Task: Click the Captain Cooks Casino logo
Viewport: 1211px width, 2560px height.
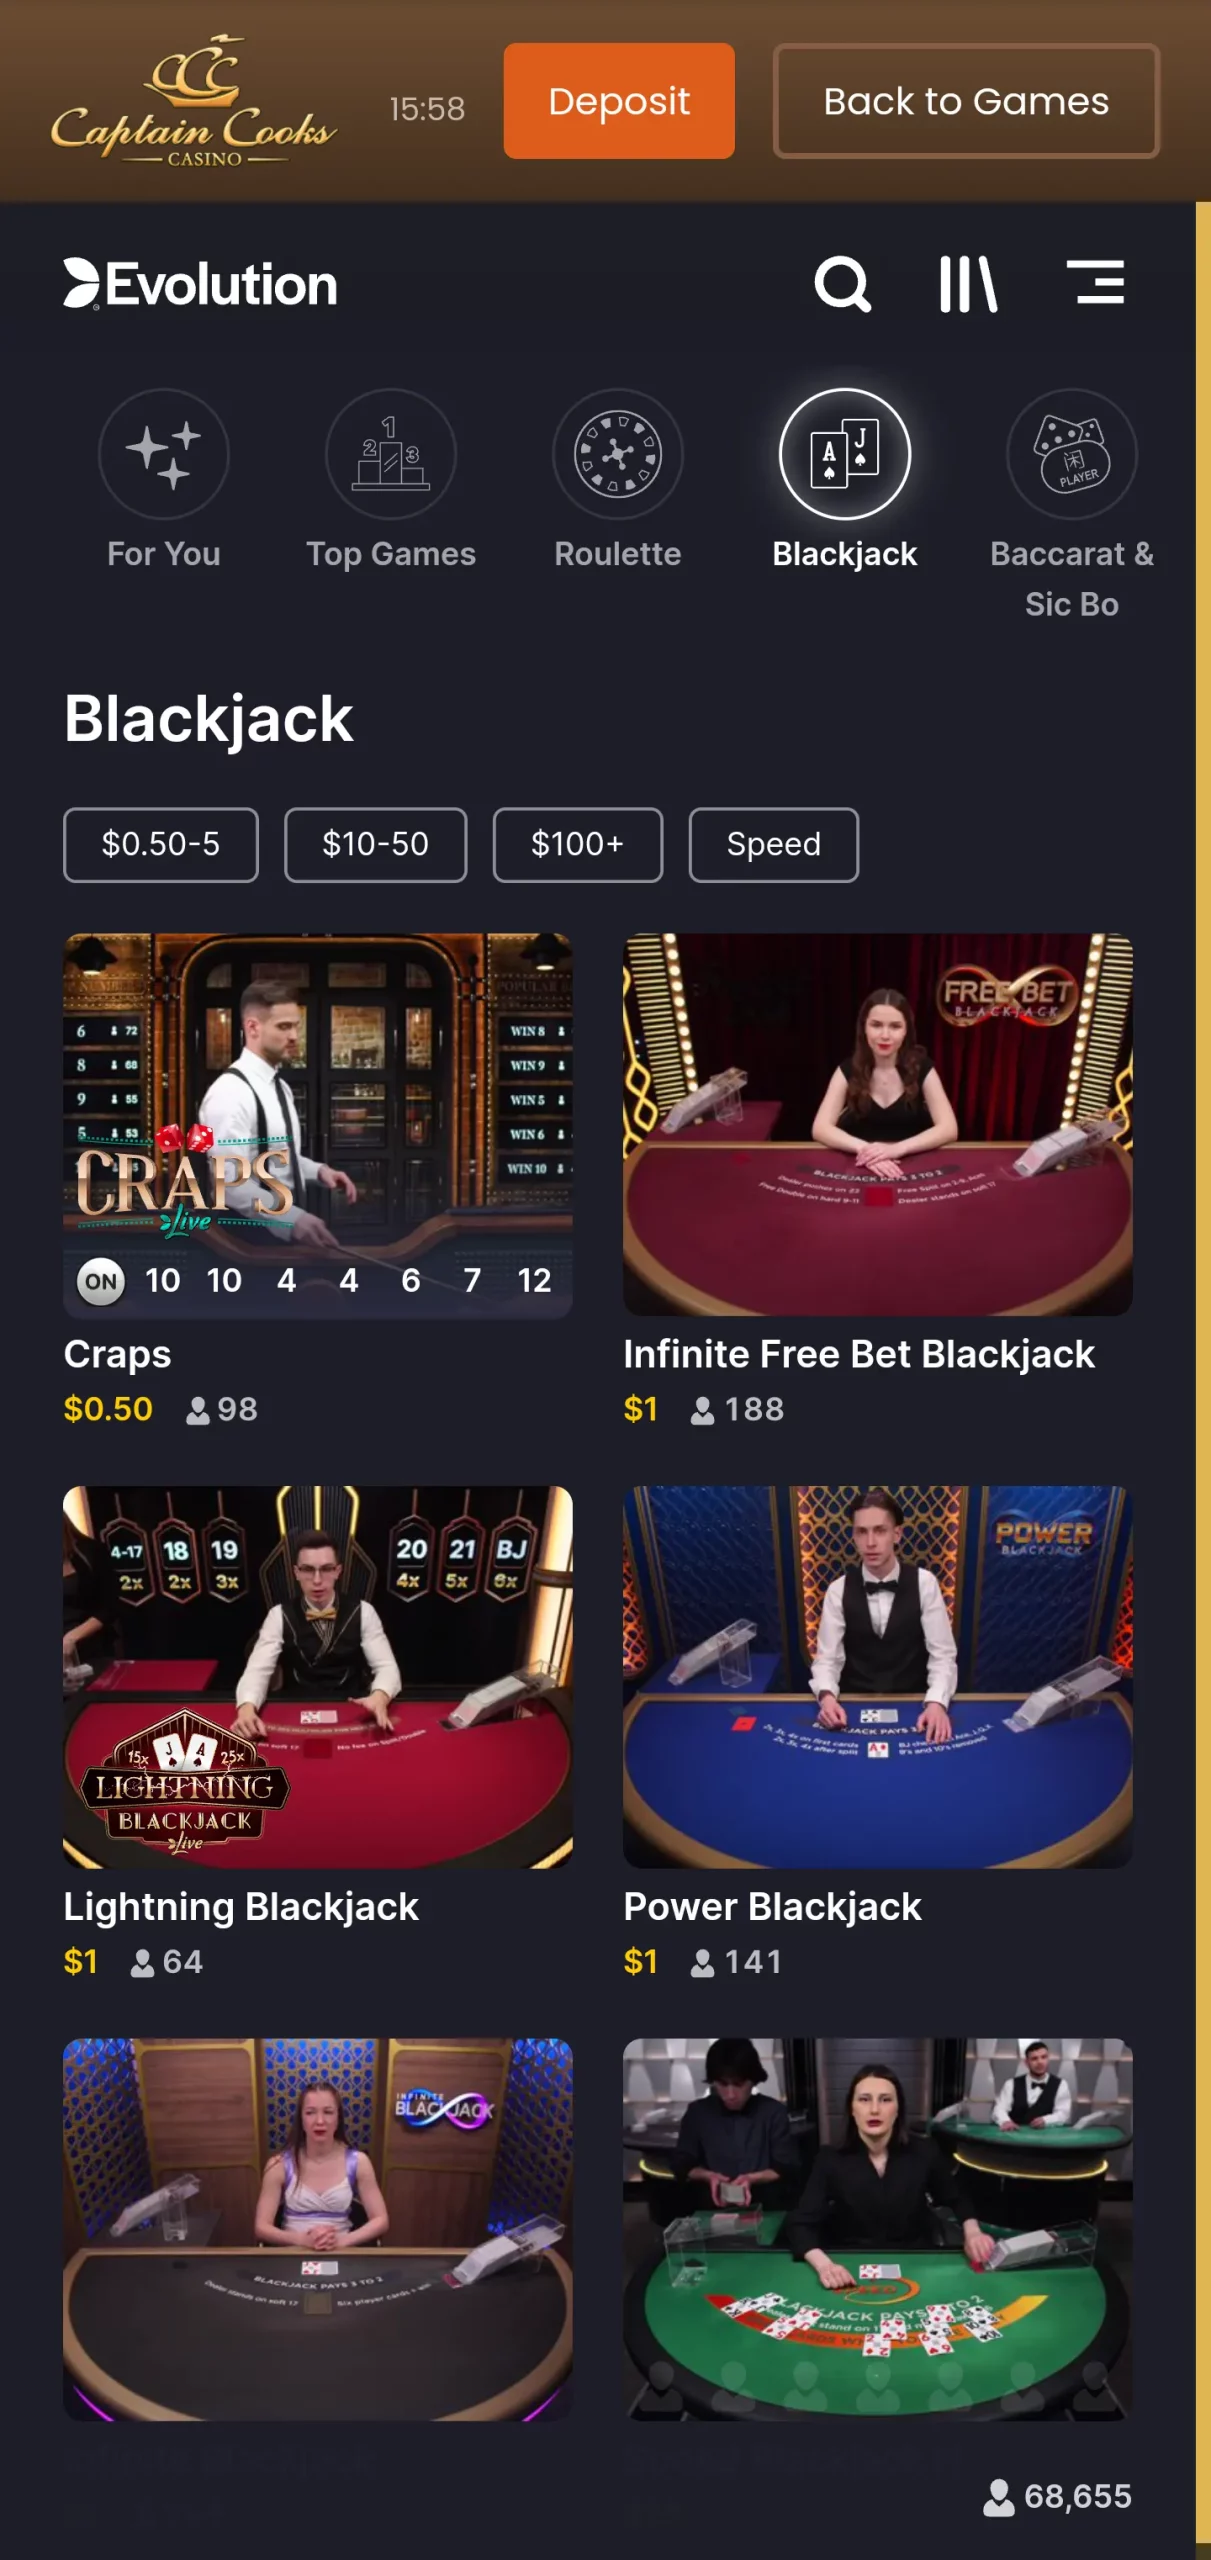Action: [194, 101]
